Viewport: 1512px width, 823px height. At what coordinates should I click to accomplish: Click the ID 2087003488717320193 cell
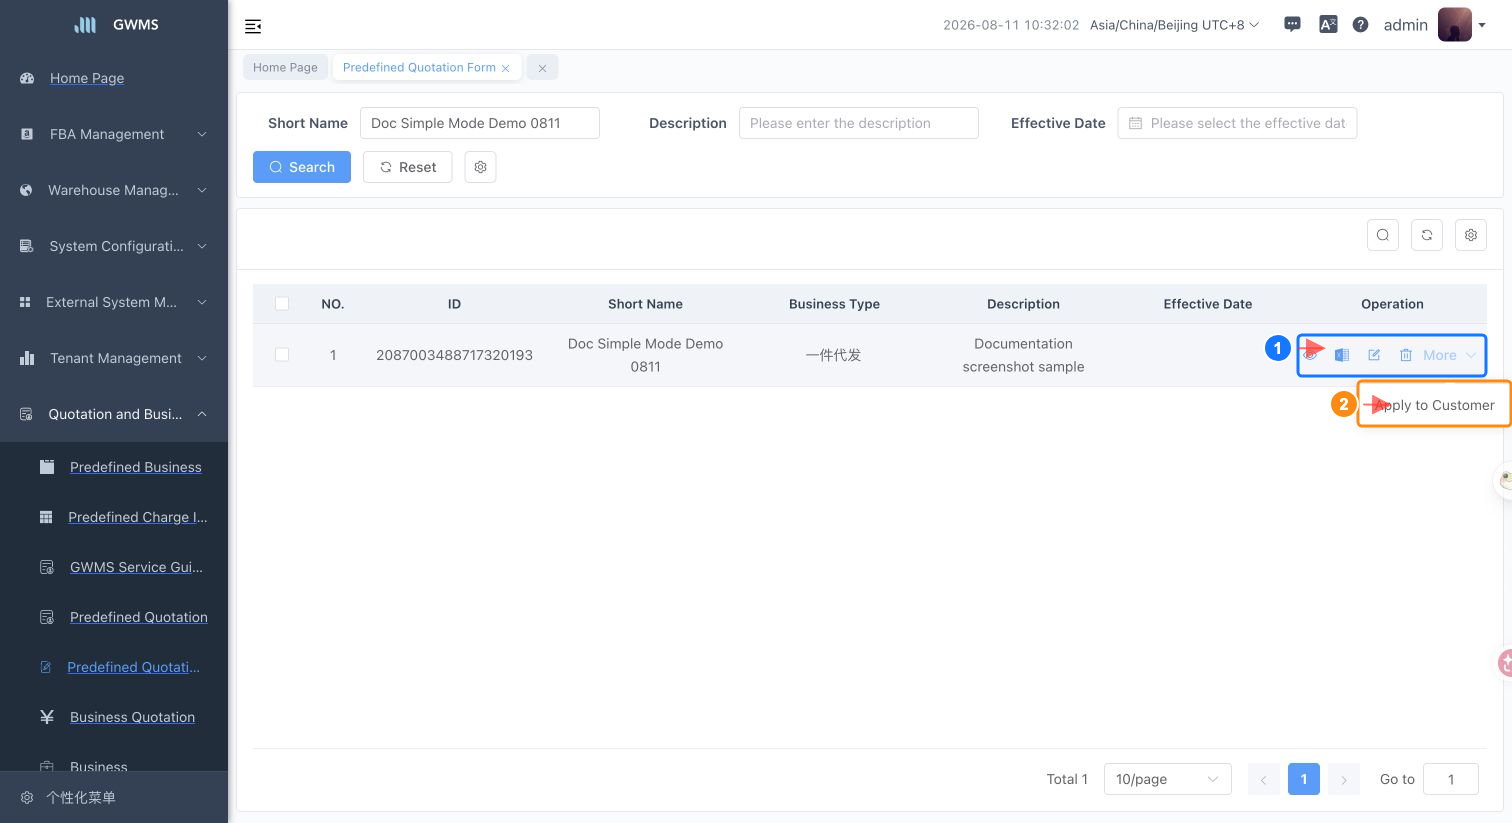454,355
